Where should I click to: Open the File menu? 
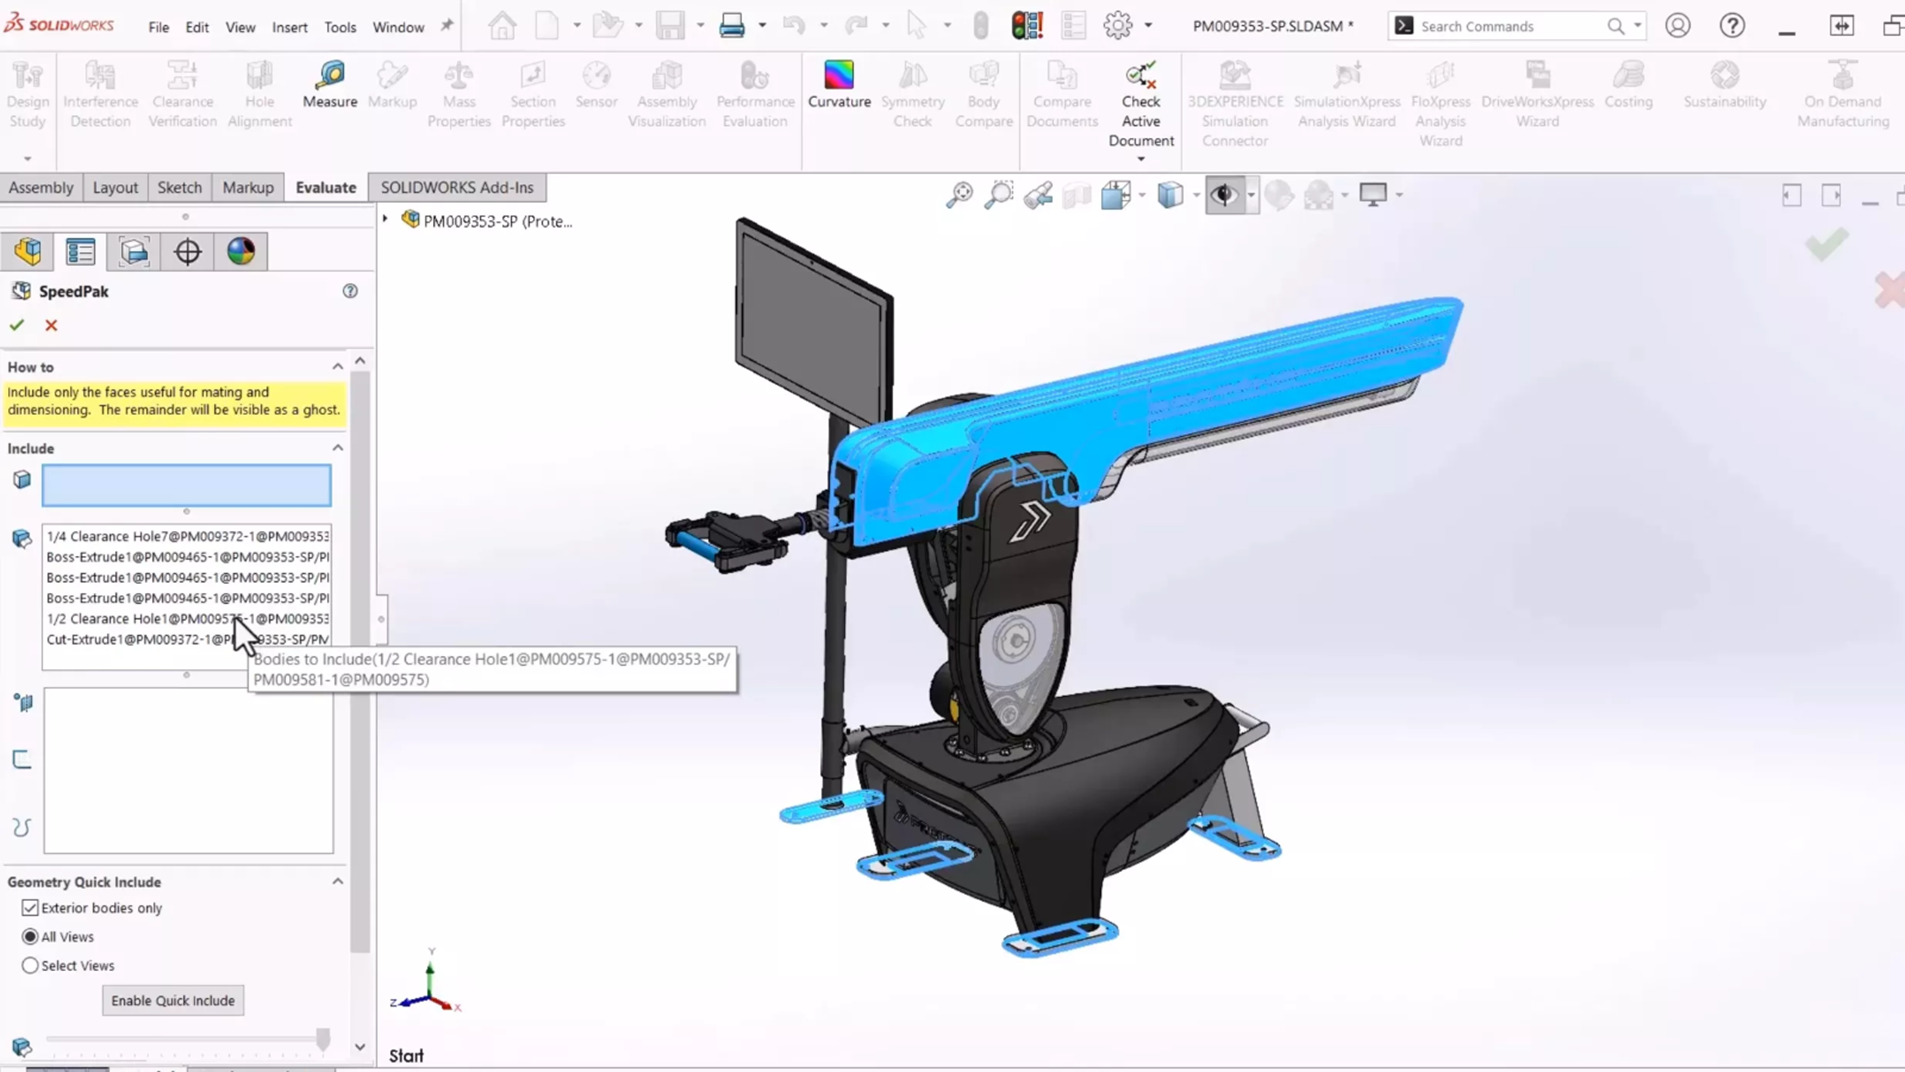[158, 27]
